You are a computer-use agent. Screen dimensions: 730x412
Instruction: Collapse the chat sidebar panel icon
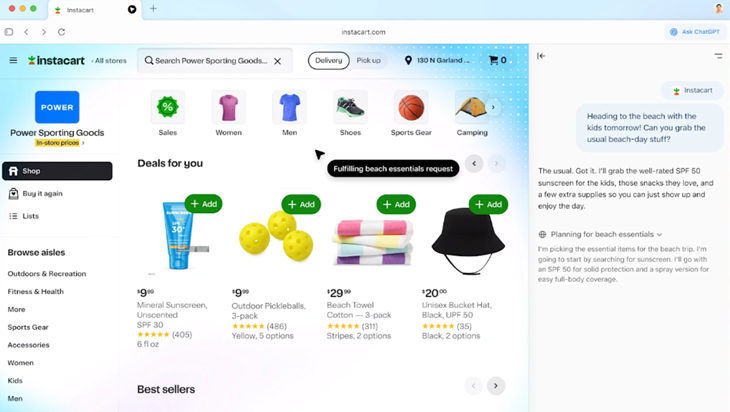(x=541, y=56)
